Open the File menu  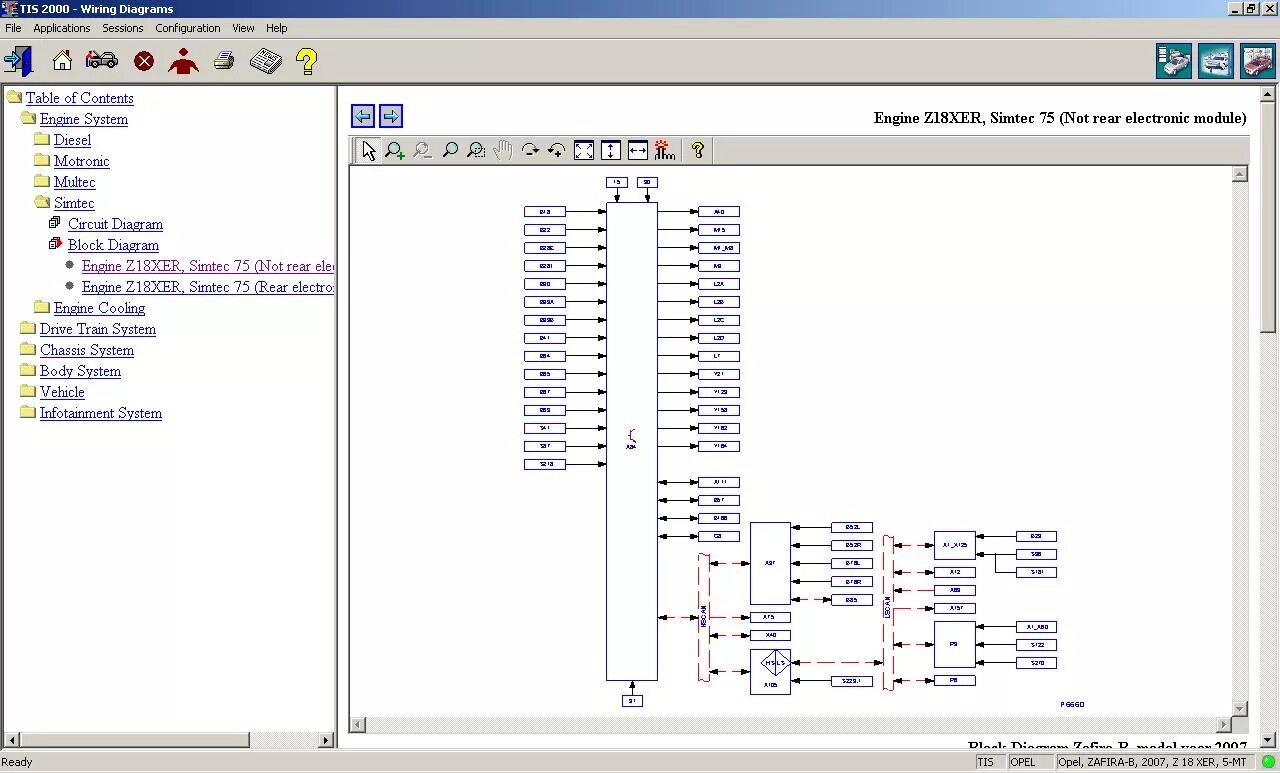[13, 28]
